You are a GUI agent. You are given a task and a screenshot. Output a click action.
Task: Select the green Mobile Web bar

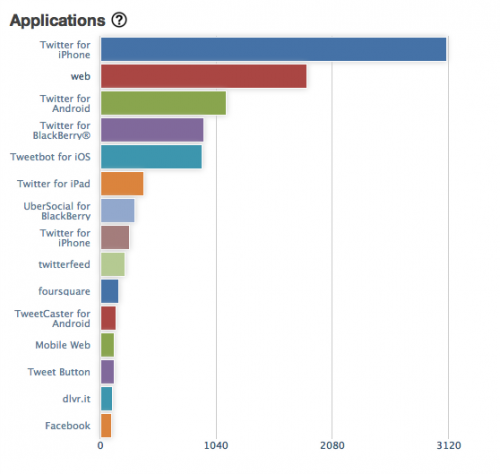(x=107, y=345)
